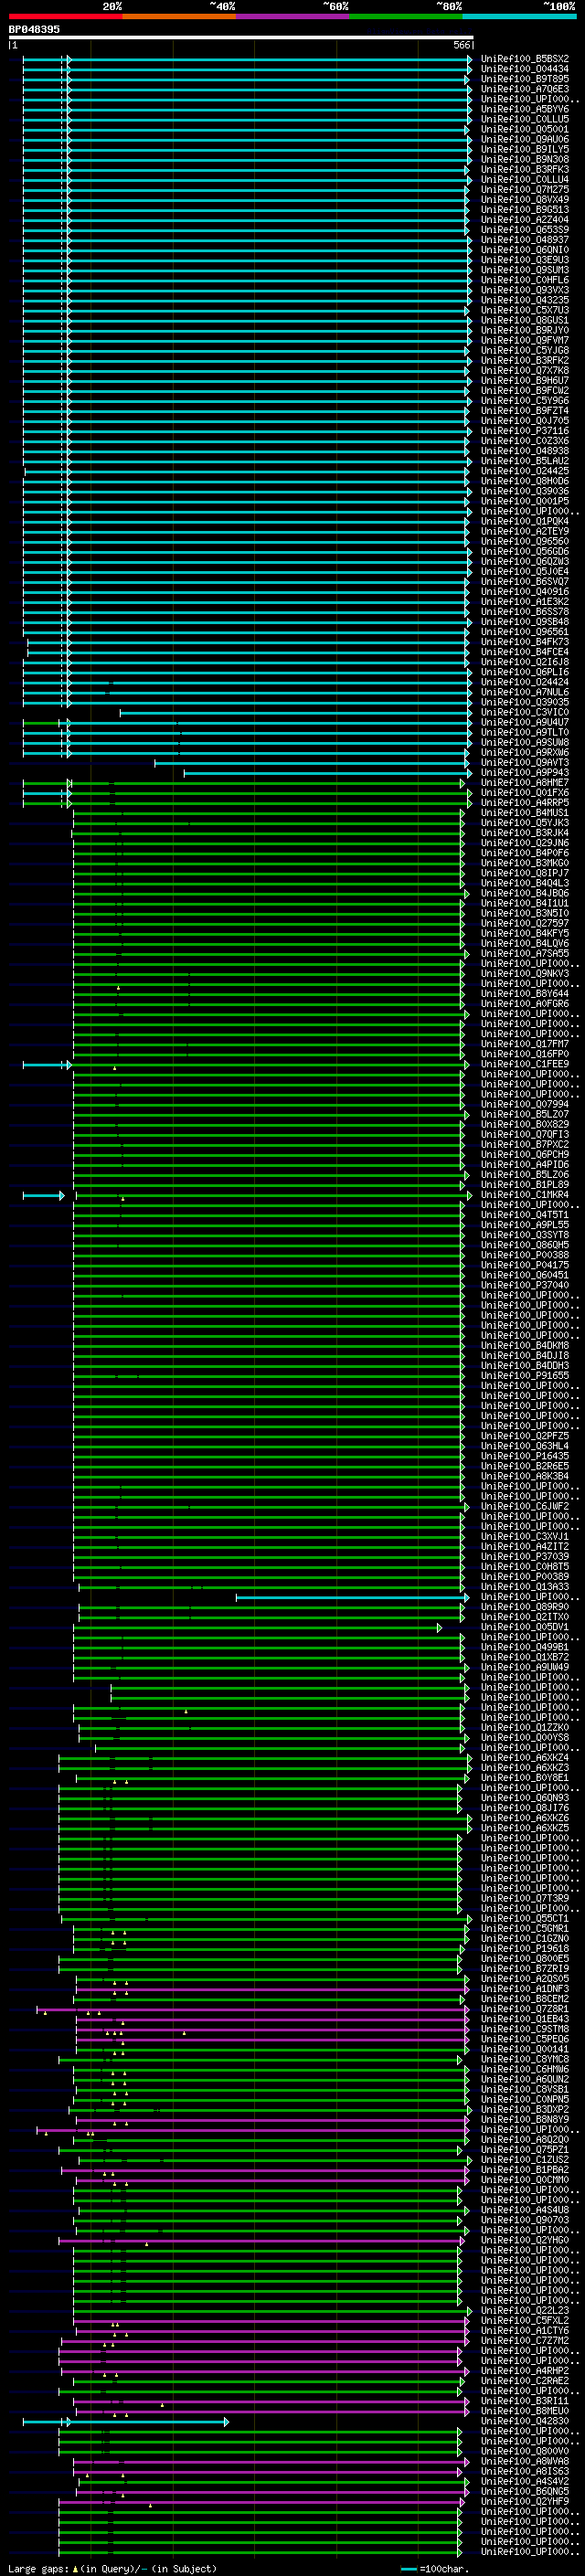Select UniRef100_Q05001 entry

coord(525,129)
